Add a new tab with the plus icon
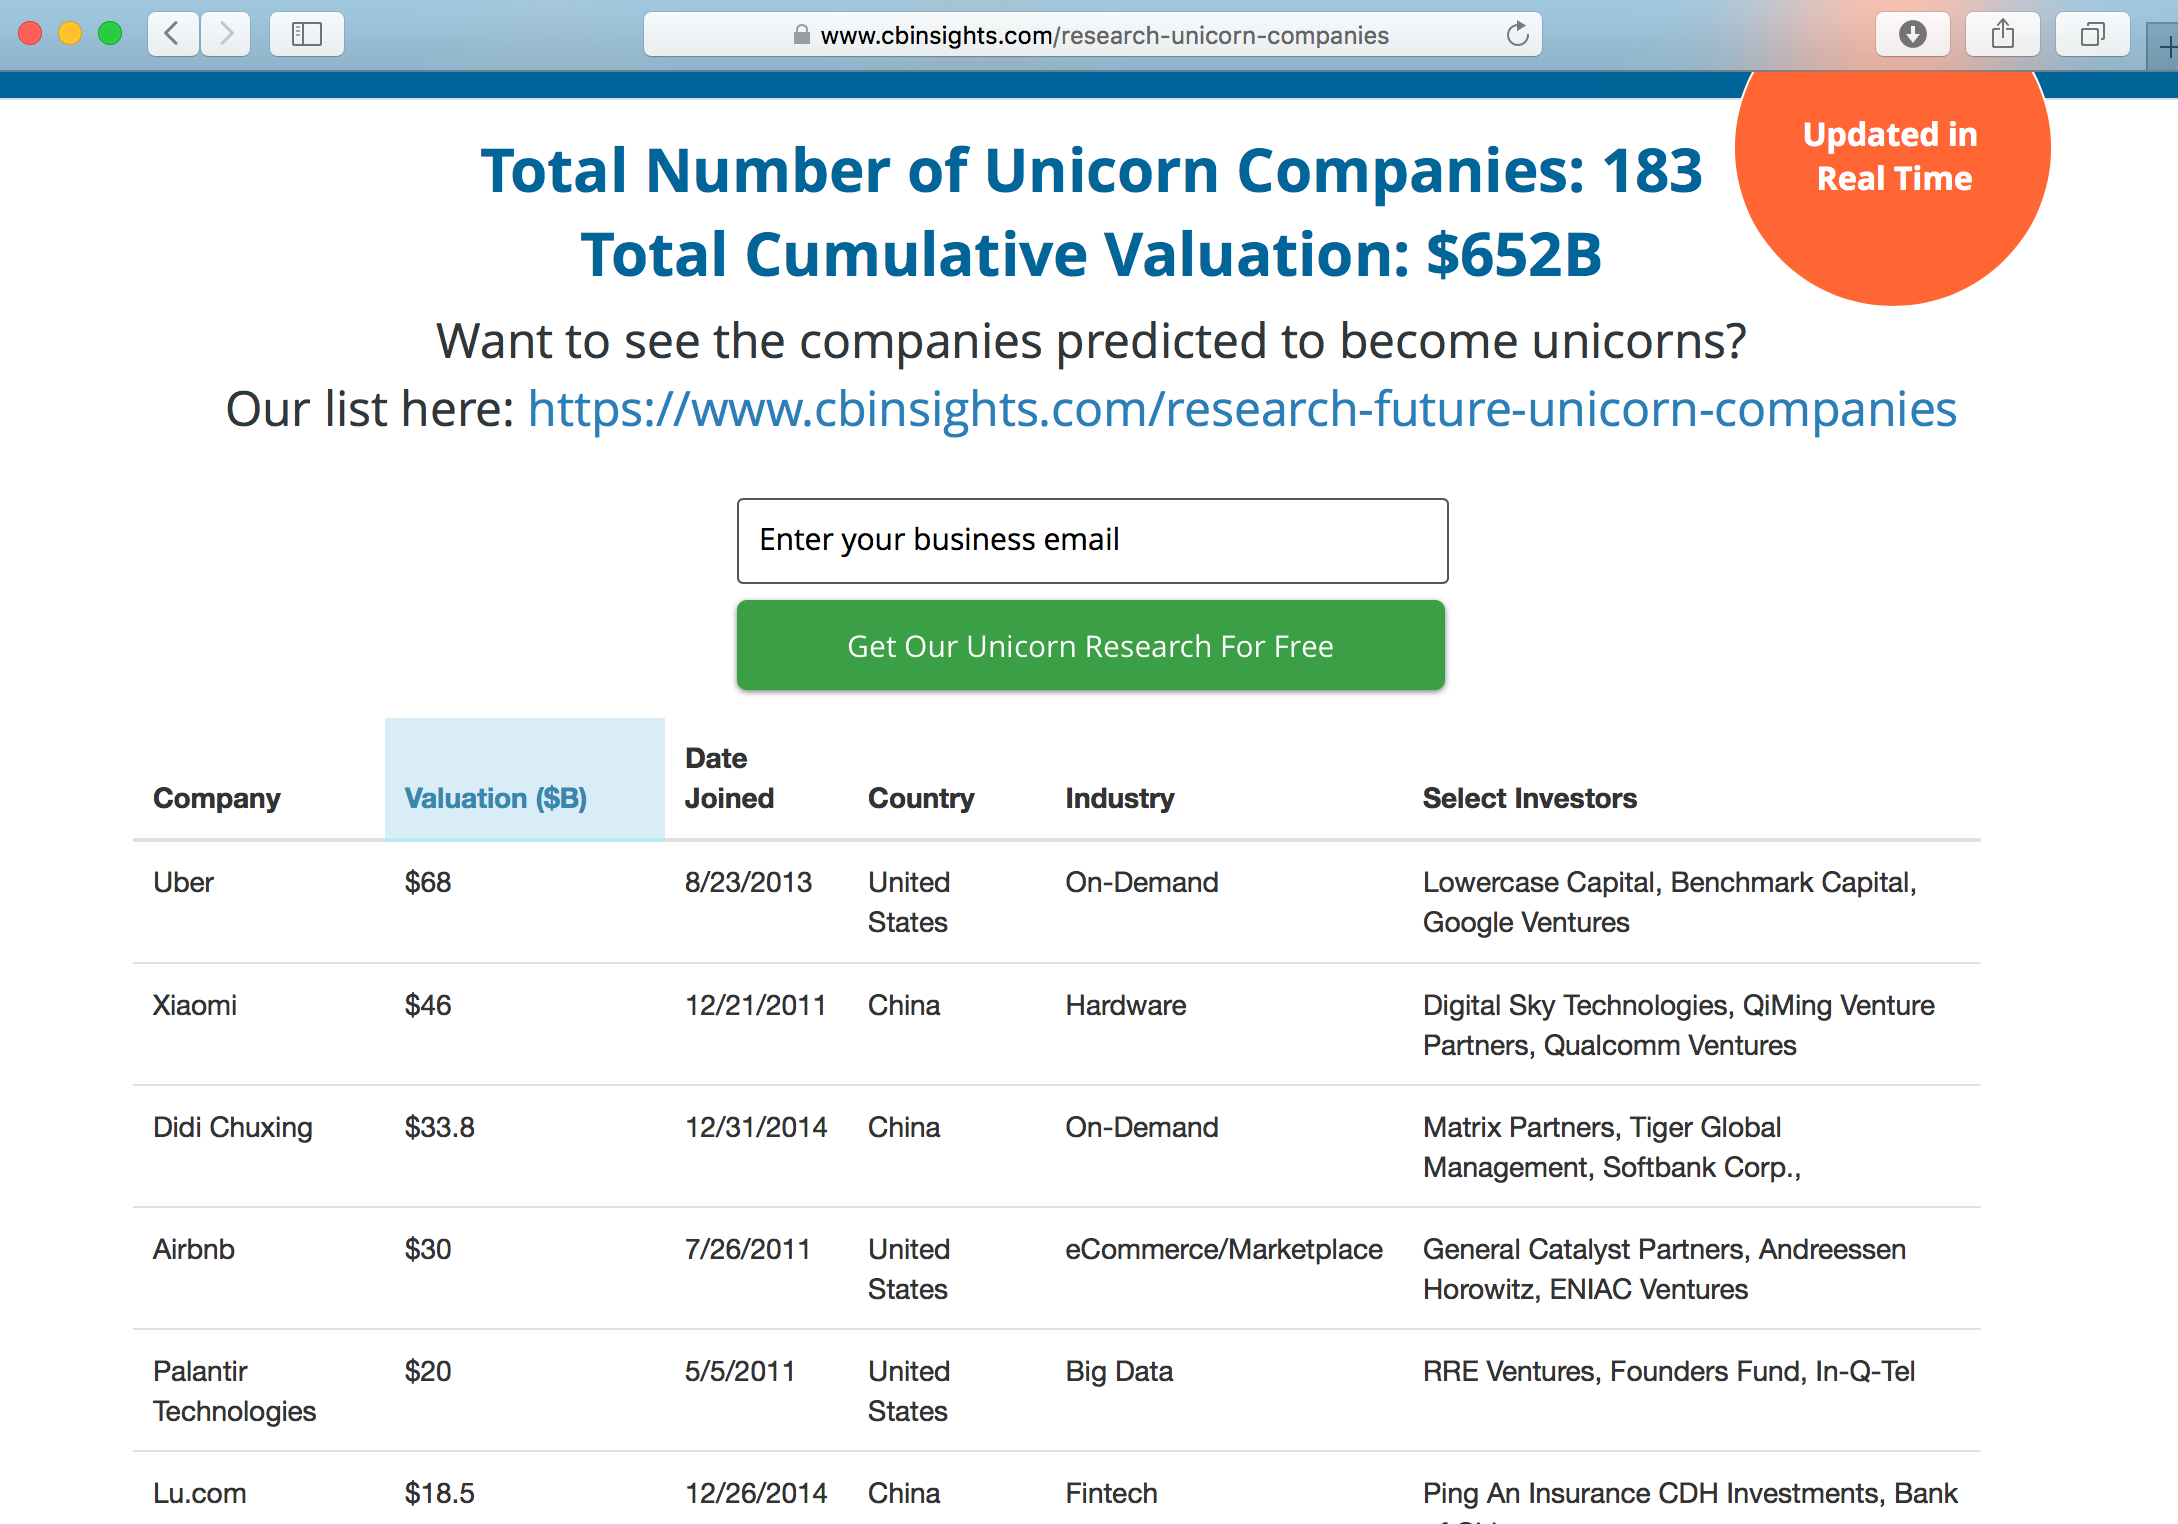The width and height of the screenshot is (2178, 1524). pos(2166,47)
